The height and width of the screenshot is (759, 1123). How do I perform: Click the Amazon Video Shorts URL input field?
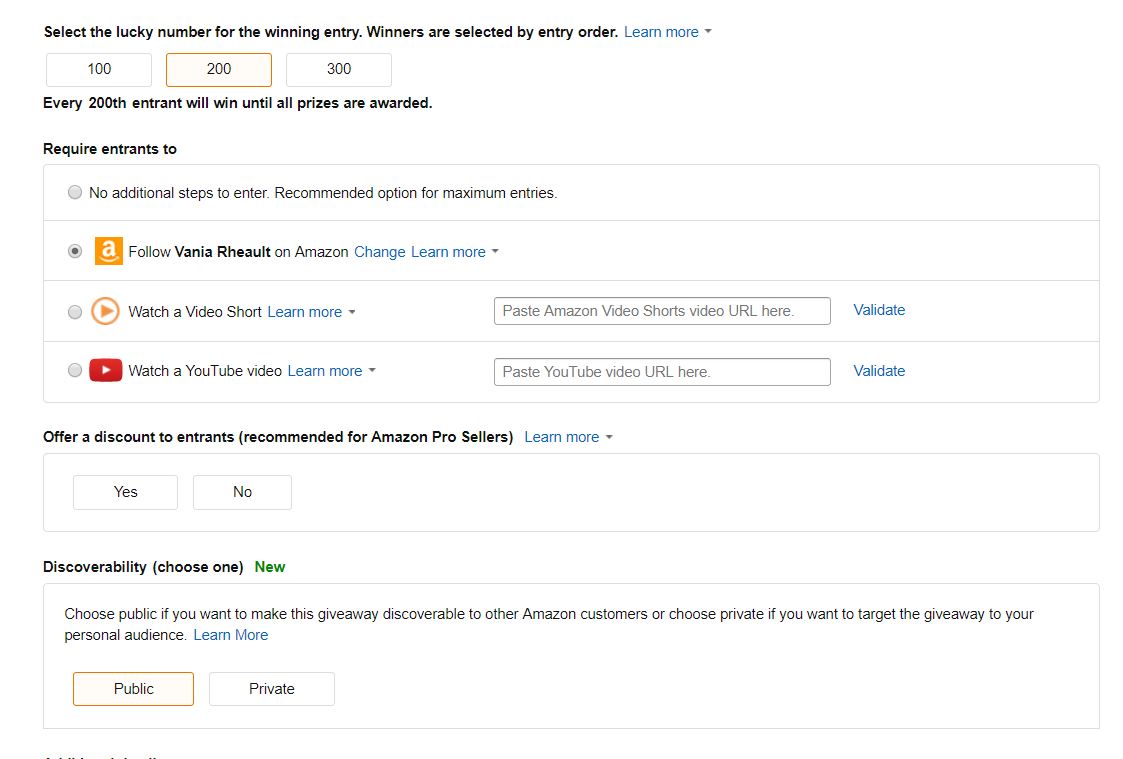[661, 311]
